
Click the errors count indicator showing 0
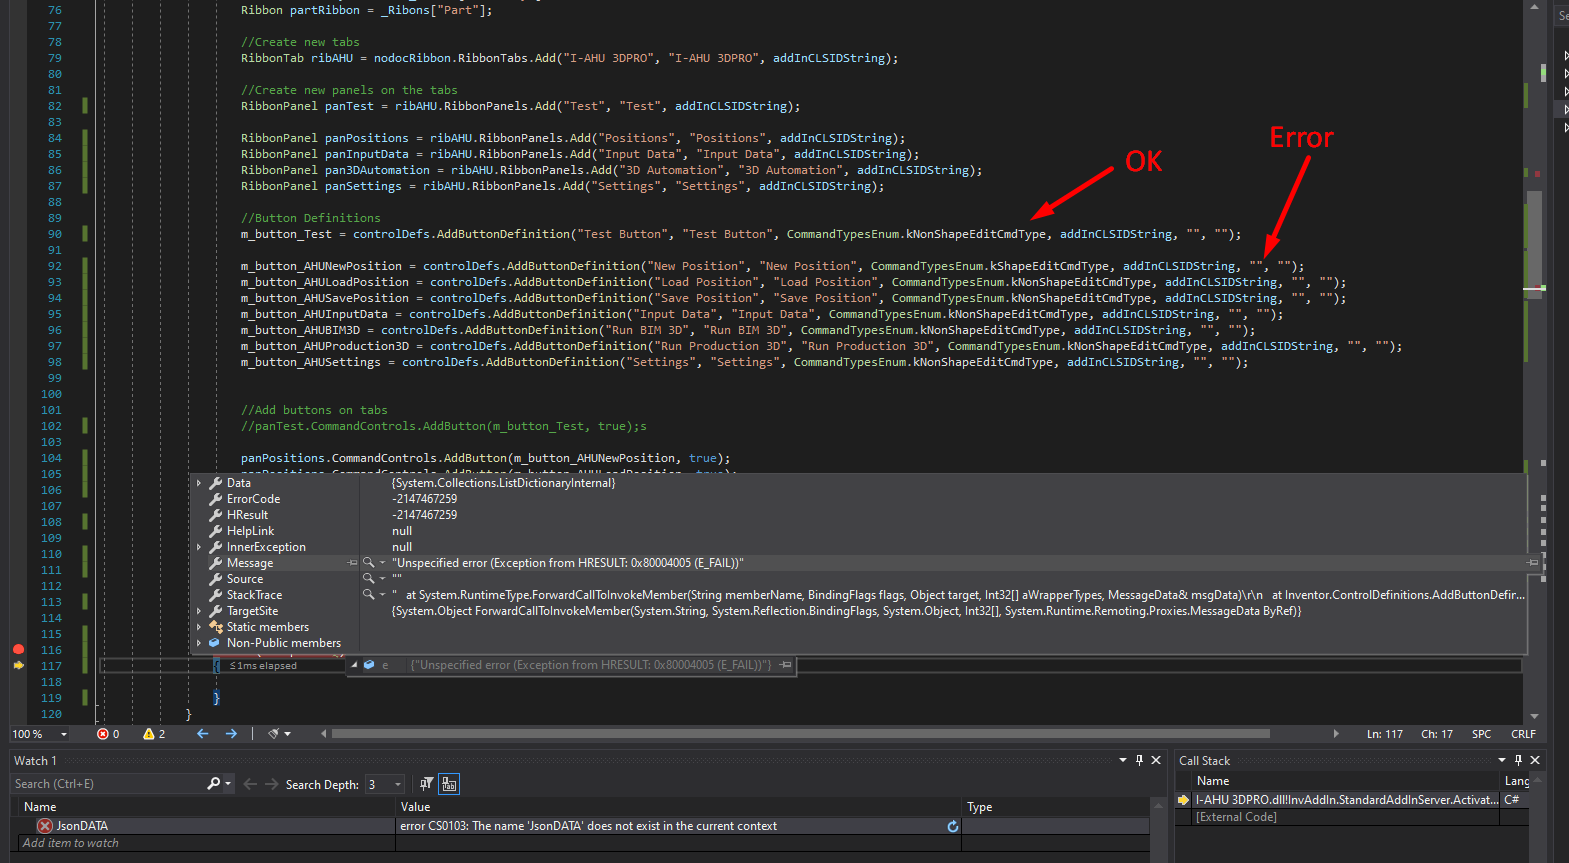click(x=108, y=734)
